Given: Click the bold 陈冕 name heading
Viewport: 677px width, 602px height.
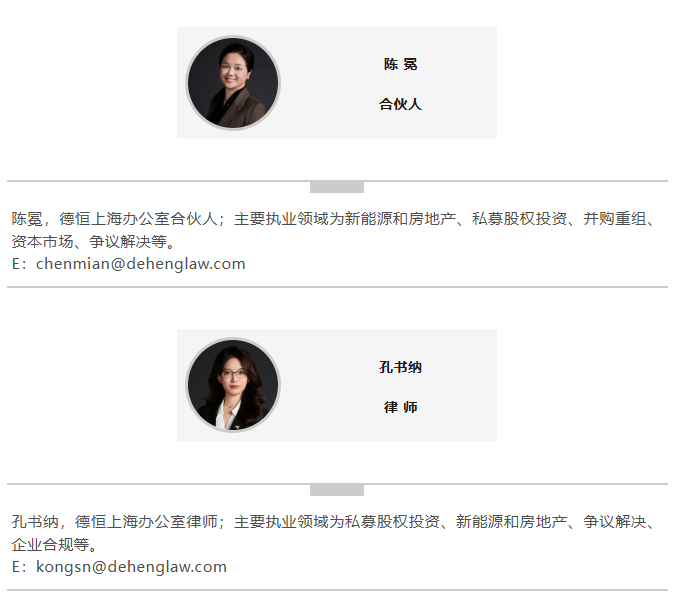Looking at the screenshot, I should tap(401, 64).
